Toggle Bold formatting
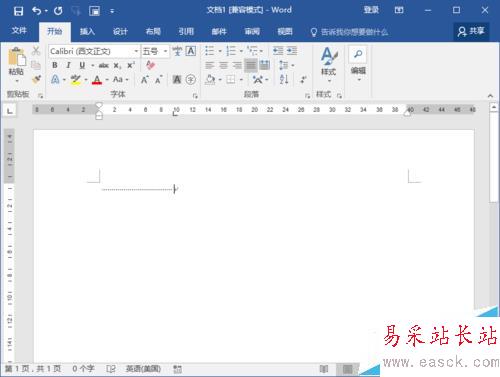The image size is (500, 377). tap(55, 65)
